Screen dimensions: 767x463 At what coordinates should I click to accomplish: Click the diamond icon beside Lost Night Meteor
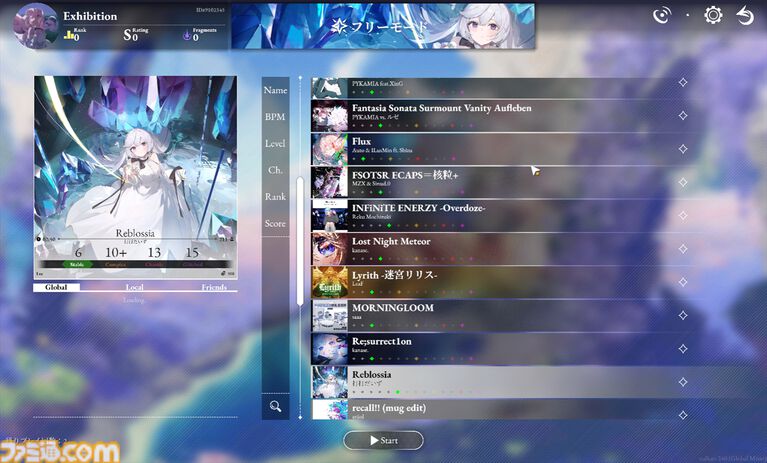[683, 249]
